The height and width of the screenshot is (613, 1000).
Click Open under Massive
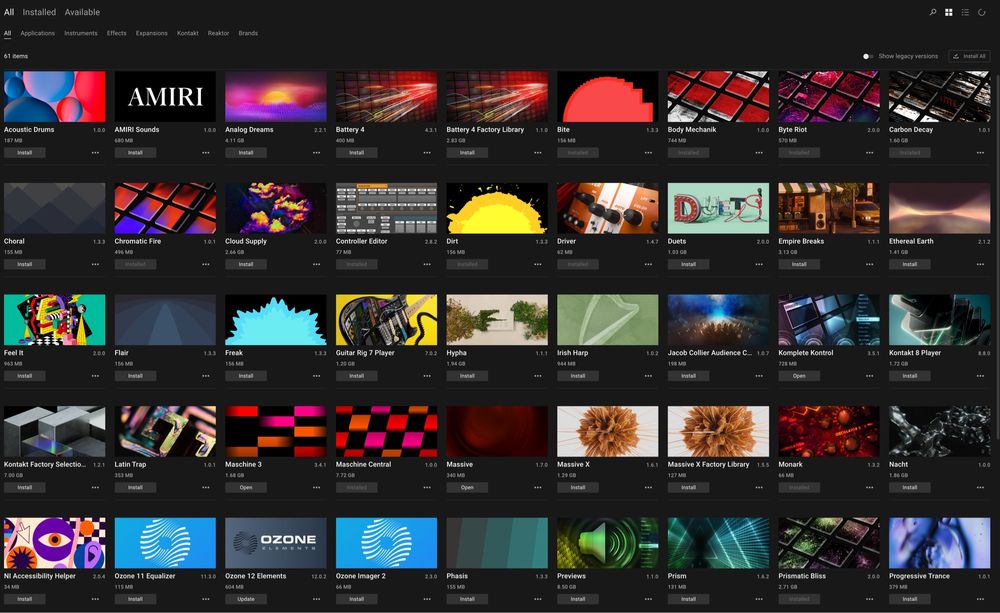click(467, 488)
